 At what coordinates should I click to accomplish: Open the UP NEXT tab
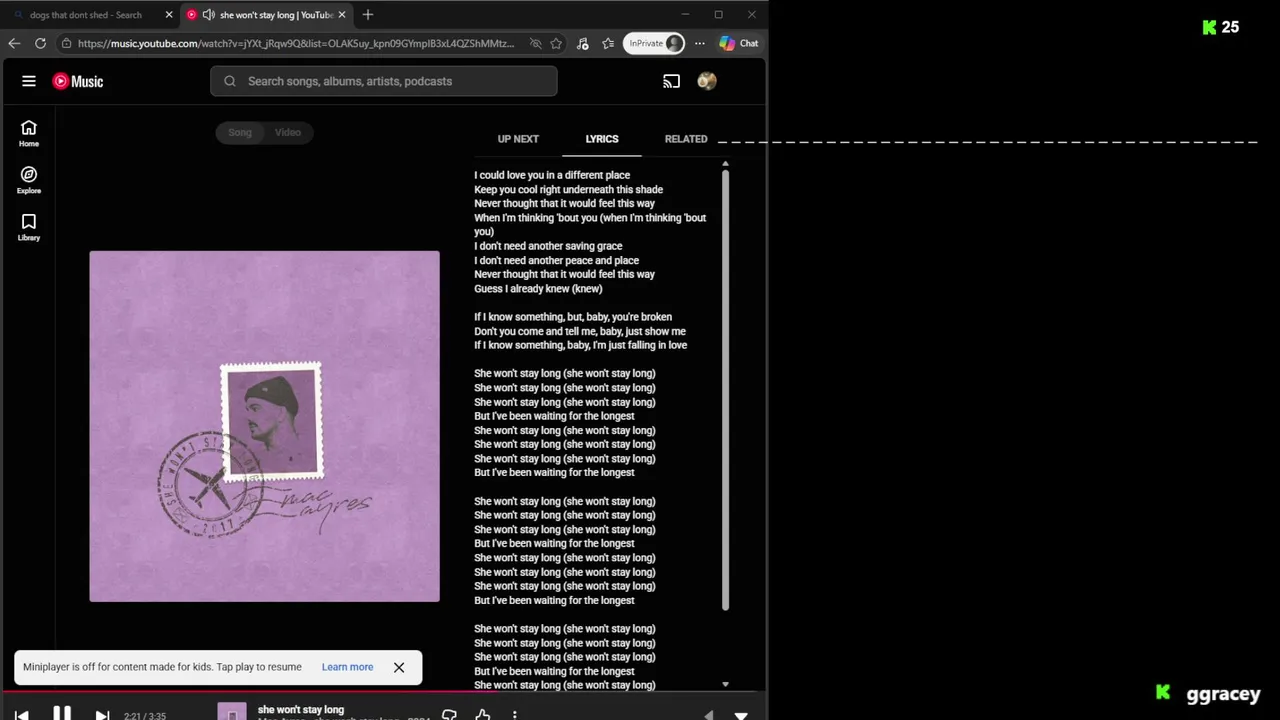click(x=518, y=139)
